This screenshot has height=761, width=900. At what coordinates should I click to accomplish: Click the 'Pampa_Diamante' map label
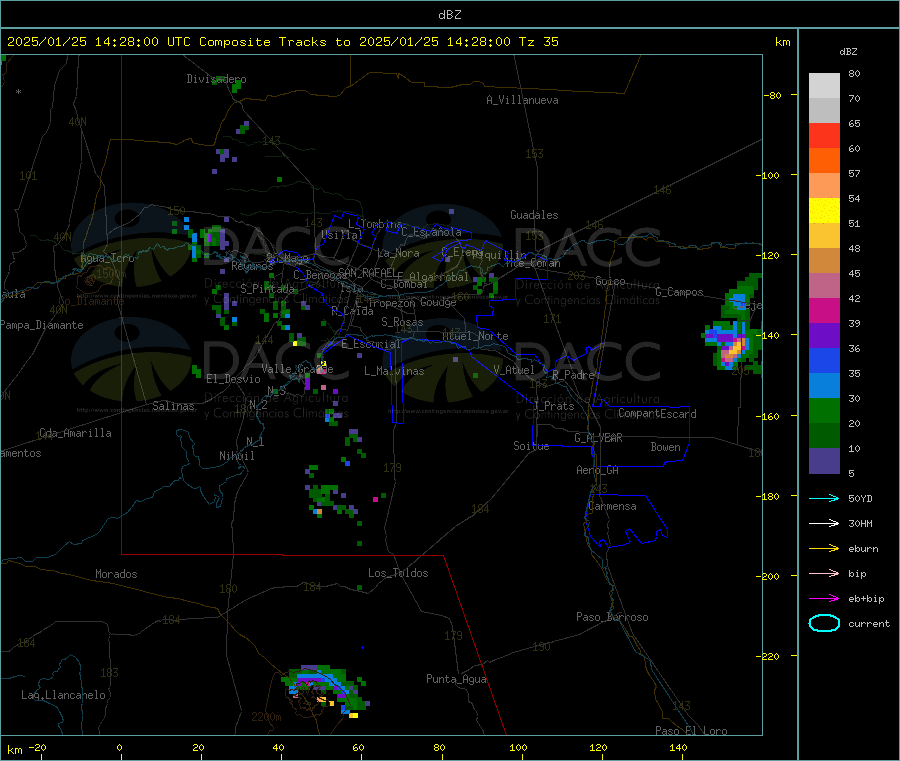[x=42, y=325]
